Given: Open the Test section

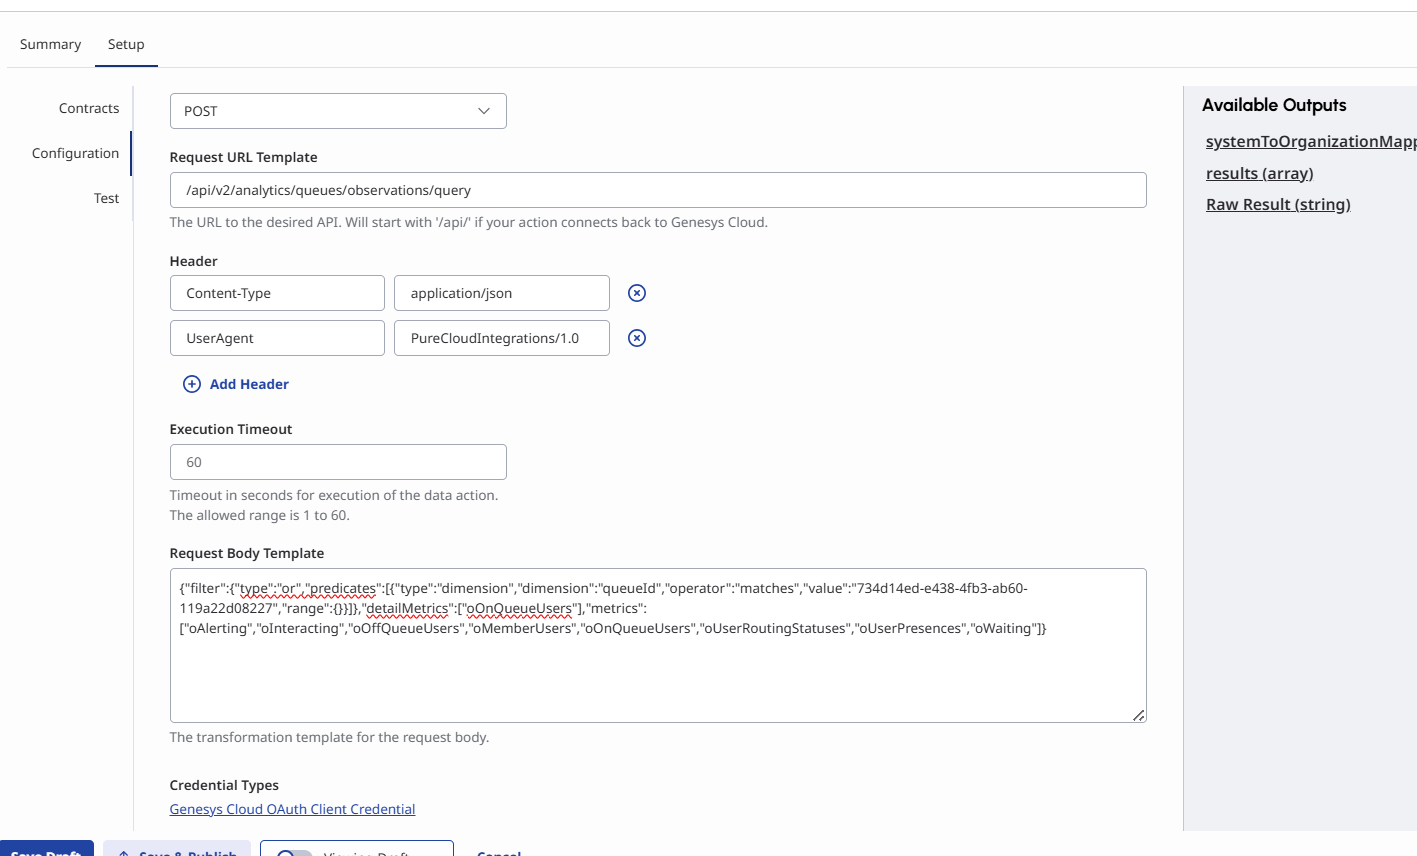Looking at the screenshot, I should coord(106,198).
